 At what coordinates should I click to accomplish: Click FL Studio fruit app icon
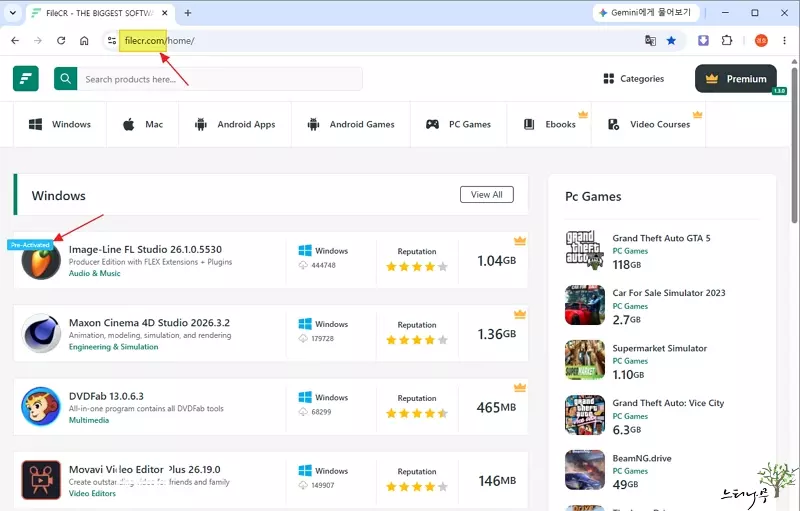(41, 260)
